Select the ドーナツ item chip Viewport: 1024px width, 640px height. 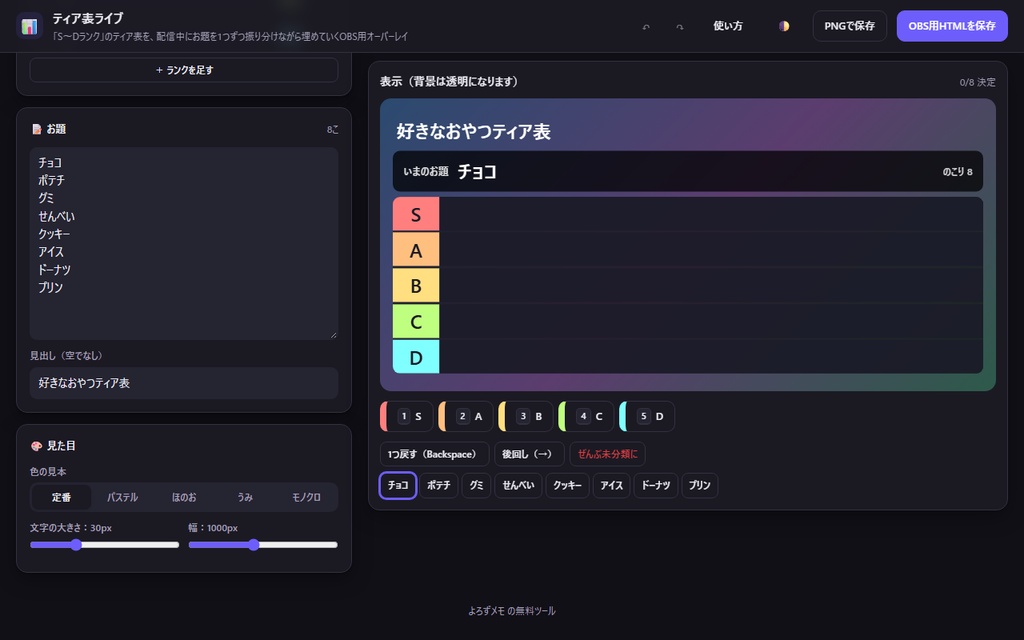pyautogui.click(x=656, y=485)
